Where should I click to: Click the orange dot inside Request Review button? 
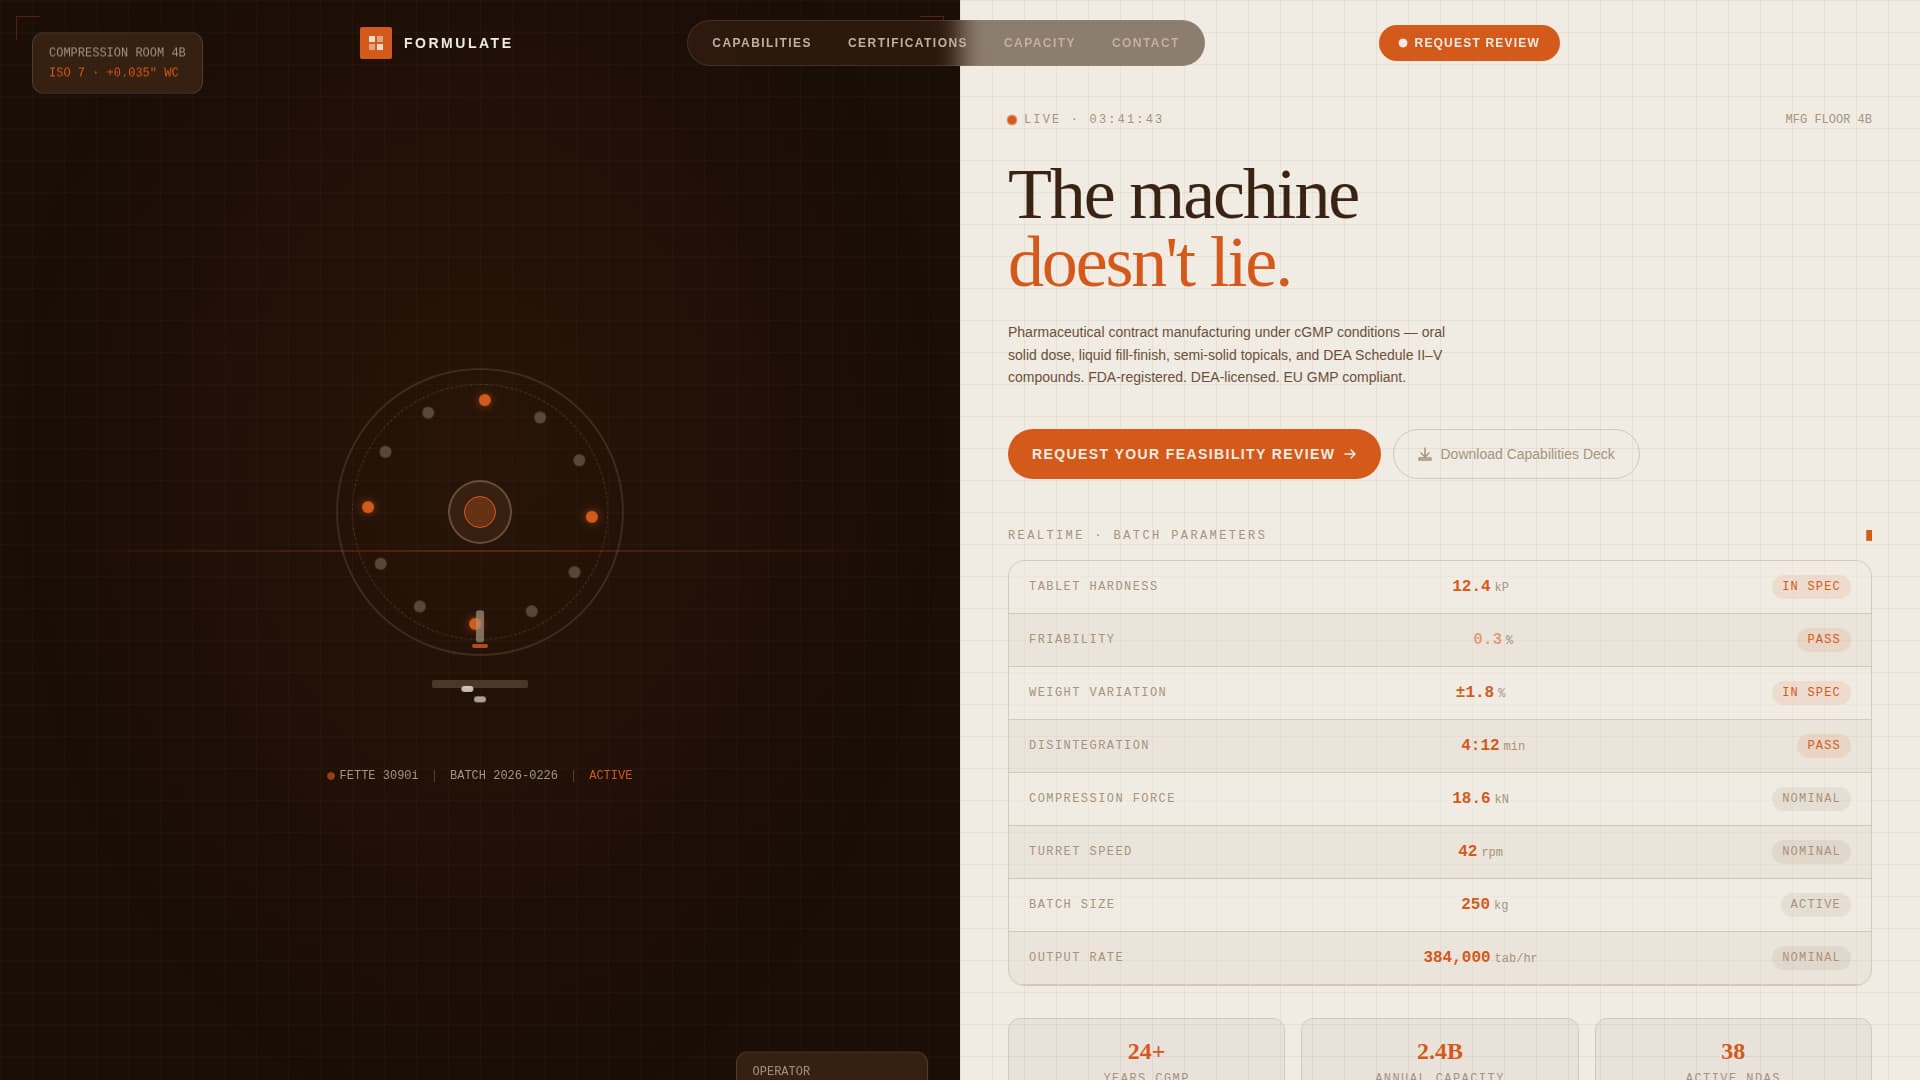pyautogui.click(x=1403, y=43)
